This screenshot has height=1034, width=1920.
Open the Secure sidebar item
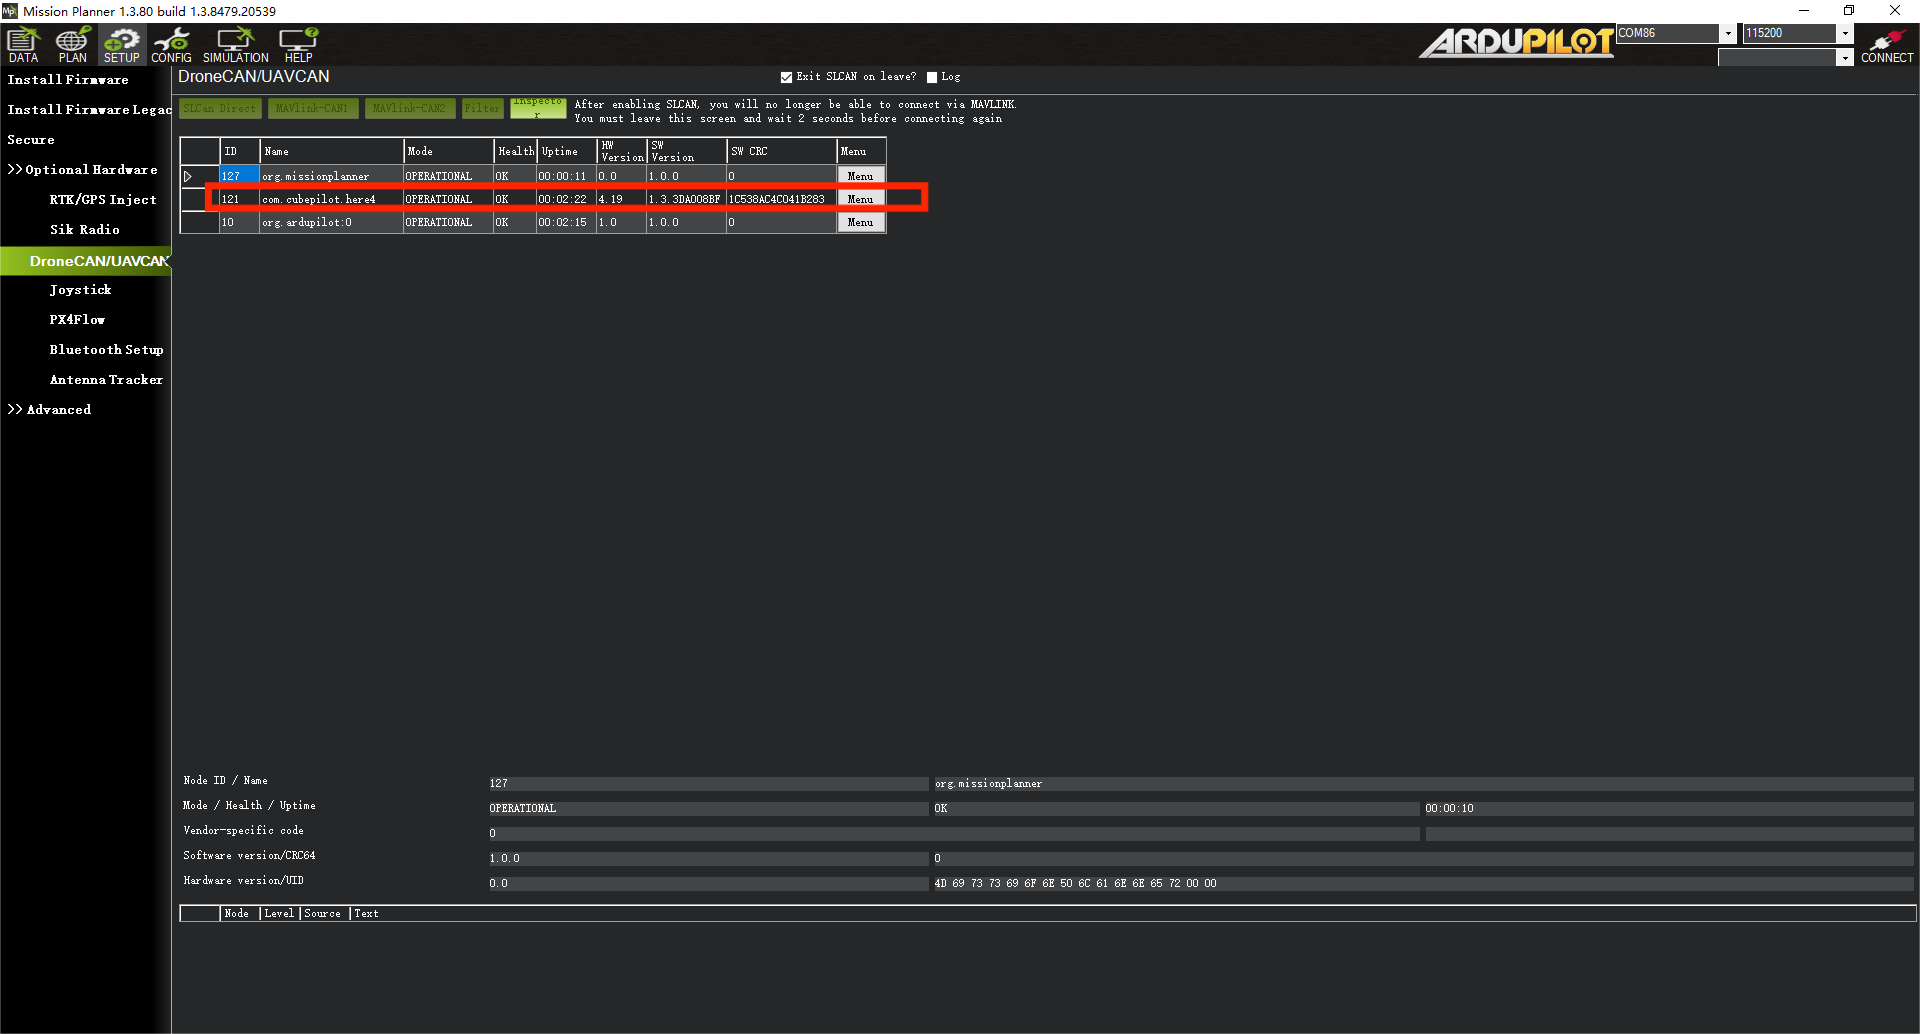click(31, 140)
